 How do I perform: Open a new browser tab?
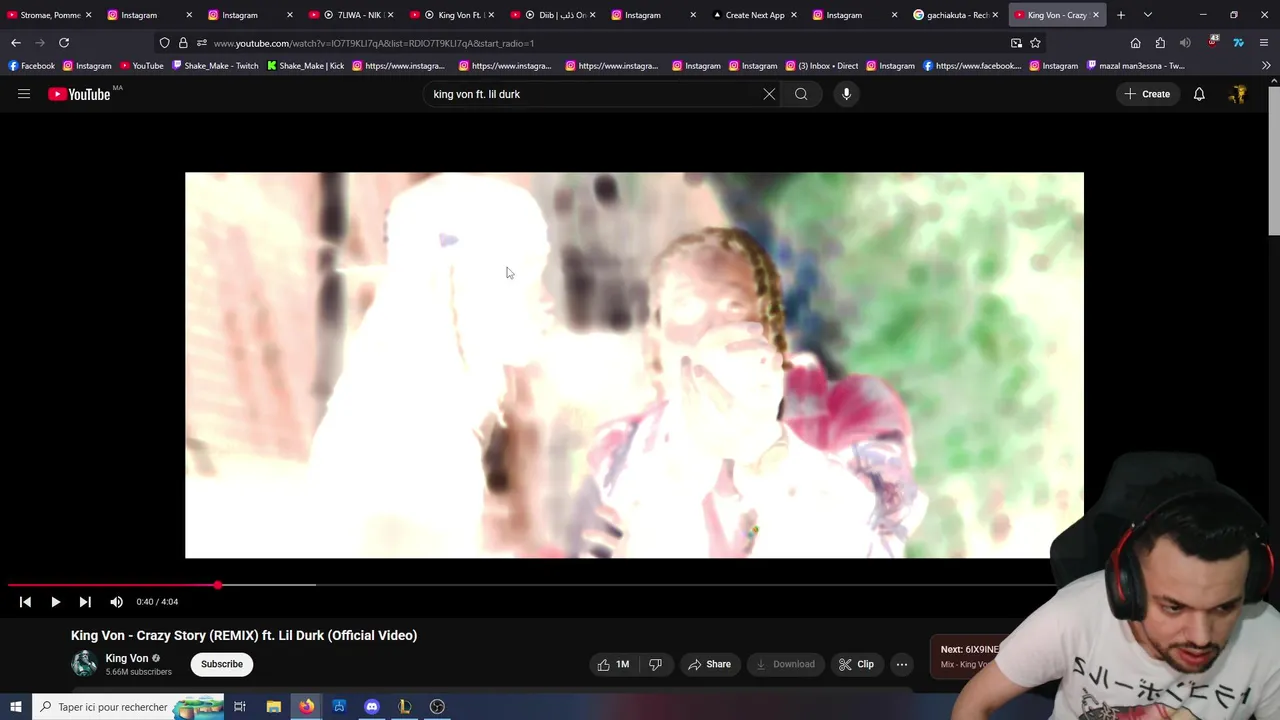(1121, 15)
